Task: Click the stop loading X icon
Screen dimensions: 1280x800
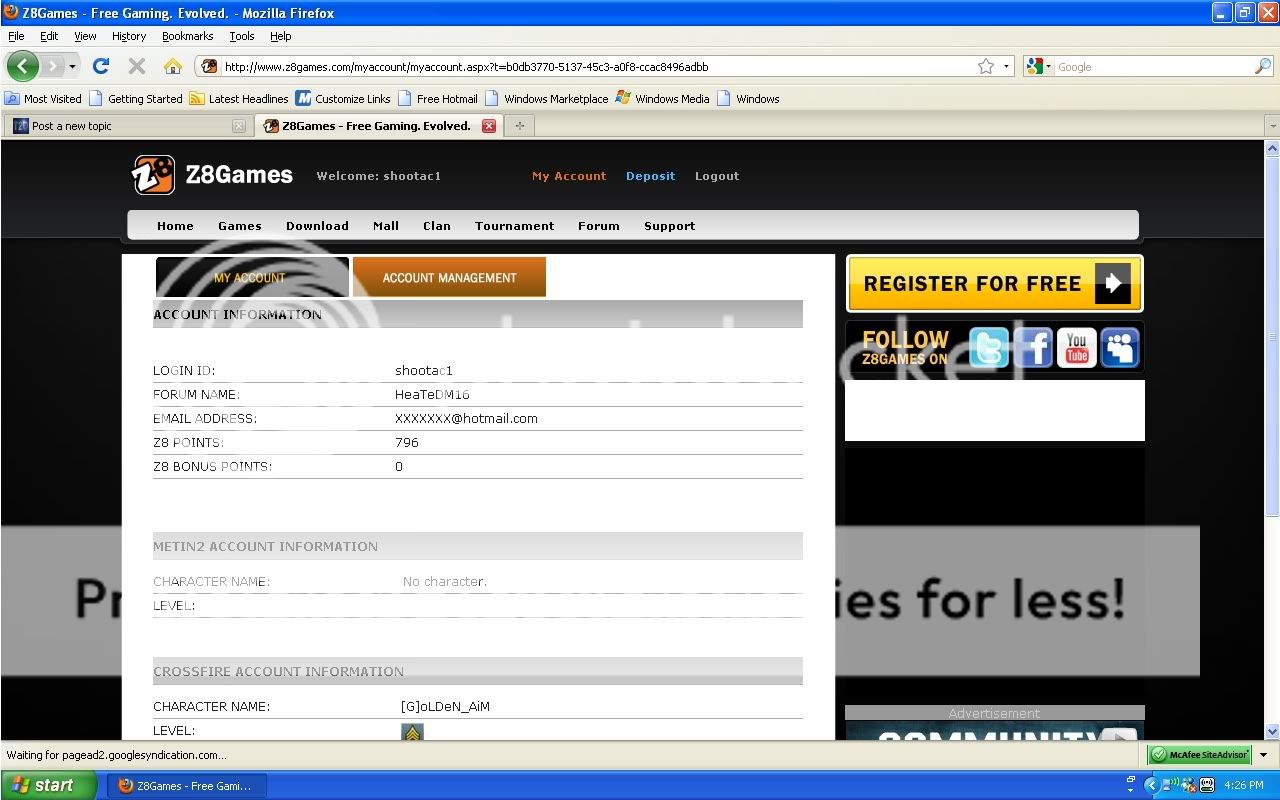Action: pyautogui.click(x=137, y=66)
